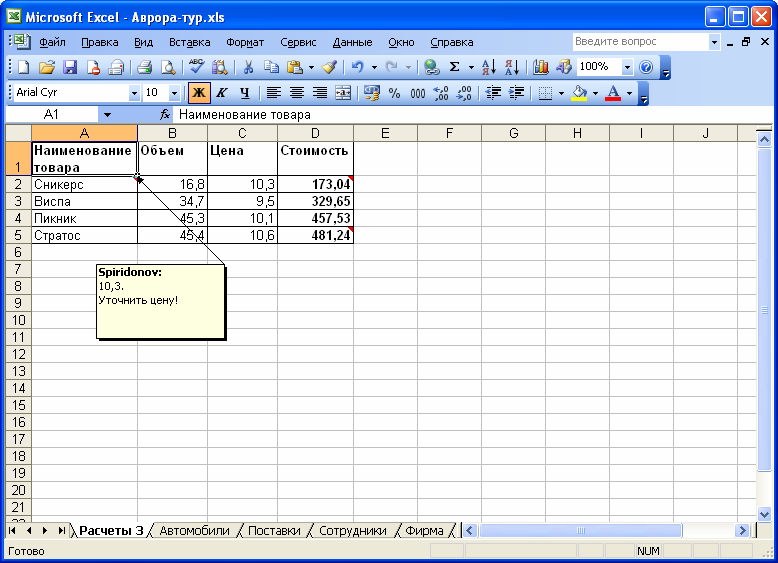The image size is (778, 563).
Task: Paste with the clipboard icon
Action: click(x=295, y=67)
